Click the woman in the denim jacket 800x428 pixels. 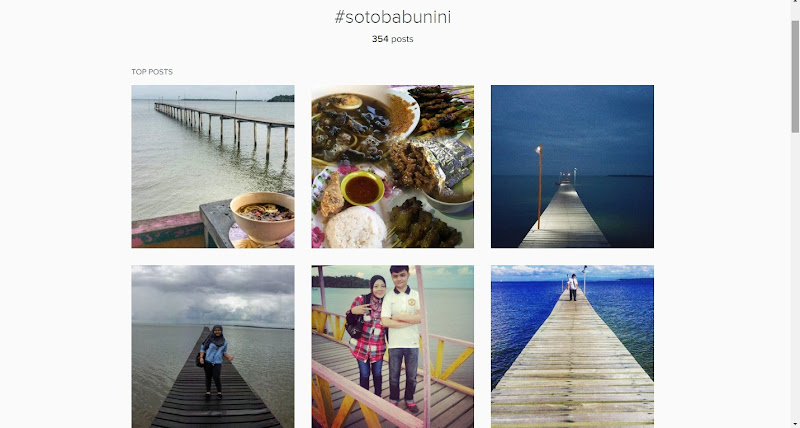tap(213, 362)
